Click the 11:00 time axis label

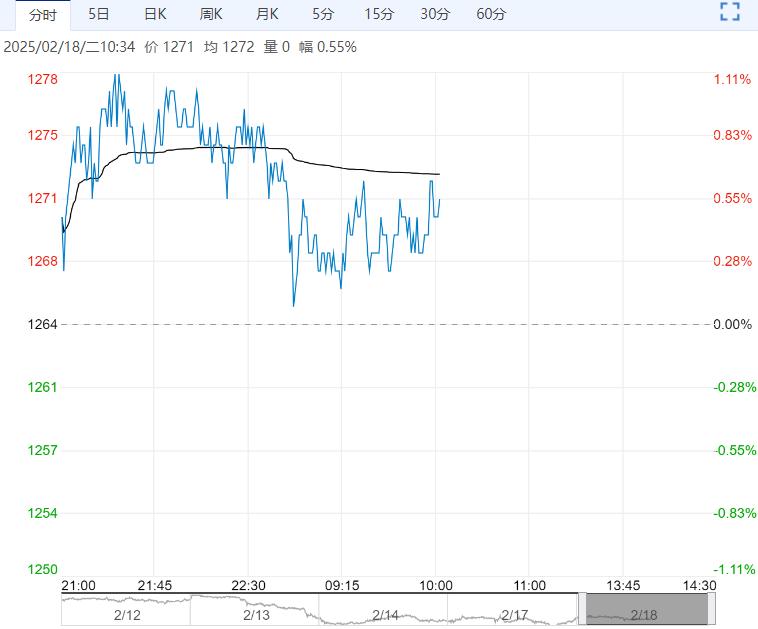[529, 585]
